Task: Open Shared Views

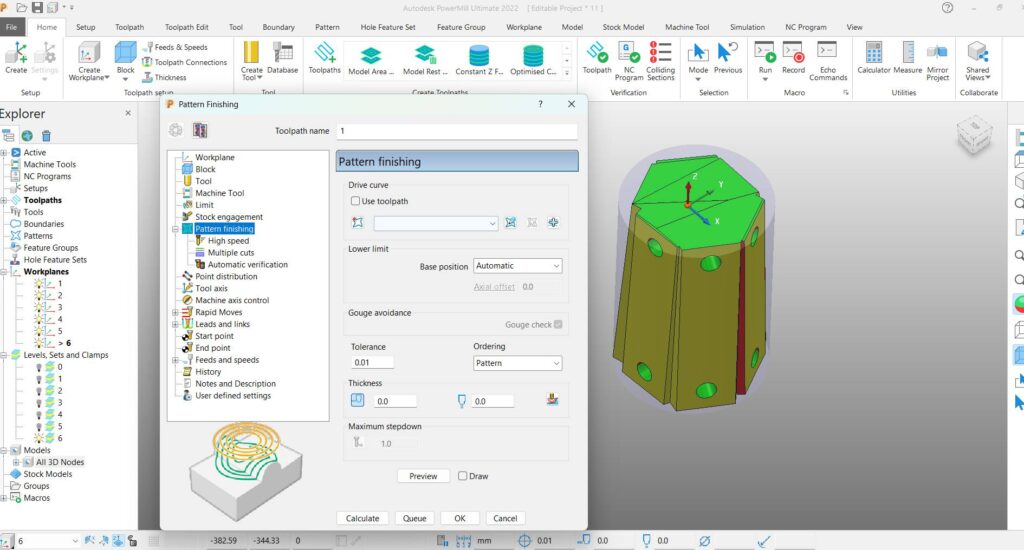Action: point(978,61)
